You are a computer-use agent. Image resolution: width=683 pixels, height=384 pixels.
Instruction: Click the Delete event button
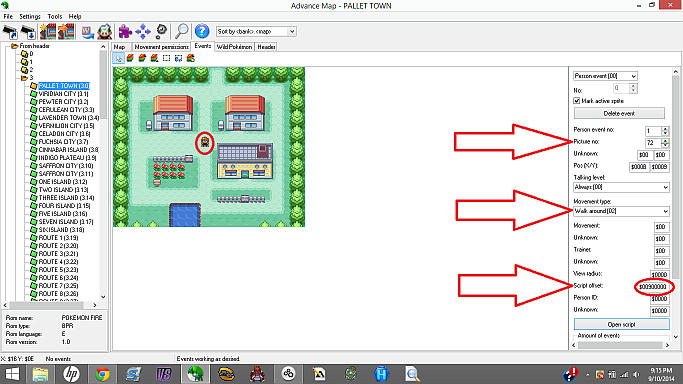pyautogui.click(x=619, y=113)
